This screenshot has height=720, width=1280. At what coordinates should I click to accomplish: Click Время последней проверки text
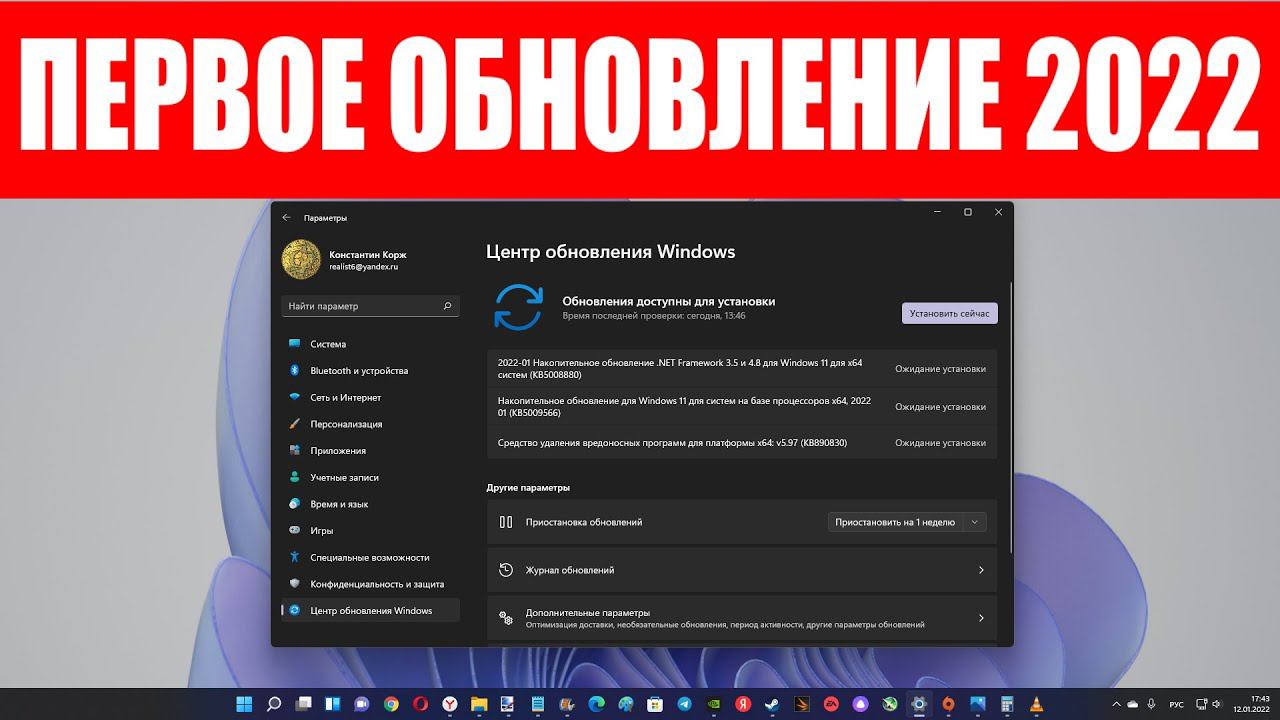pos(654,316)
